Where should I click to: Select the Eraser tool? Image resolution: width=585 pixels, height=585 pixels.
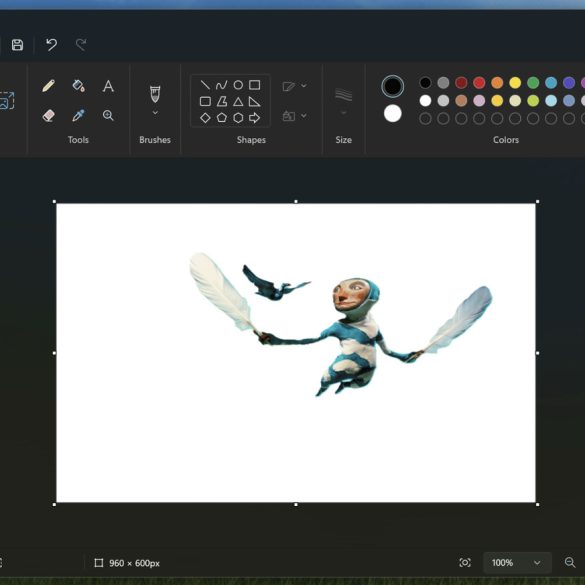[49, 115]
